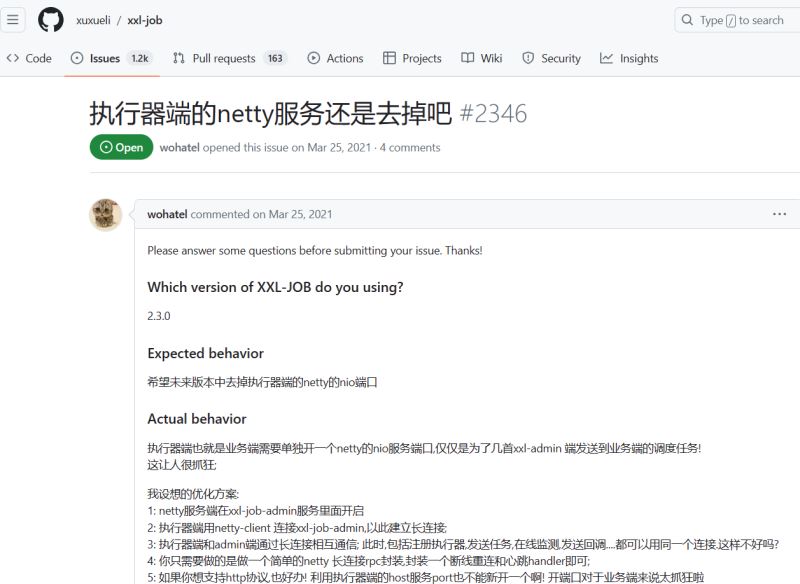Open the xuxueli owner profile link
The height and width of the screenshot is (584, 800).
click(x=93, y=20)
